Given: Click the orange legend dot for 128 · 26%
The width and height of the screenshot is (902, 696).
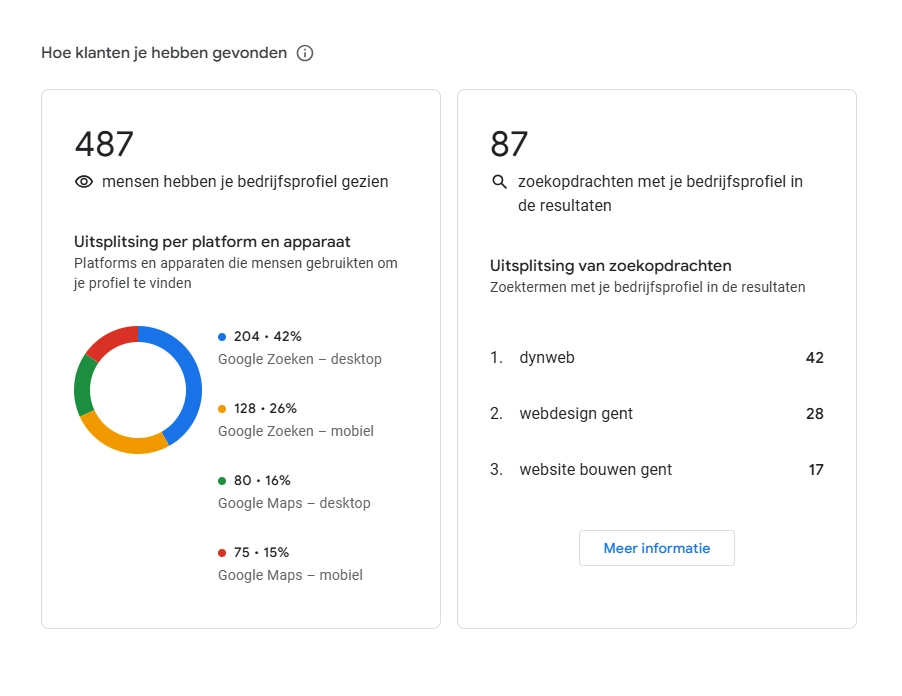Looking at the screenshot, I should [x=222, y=409].
